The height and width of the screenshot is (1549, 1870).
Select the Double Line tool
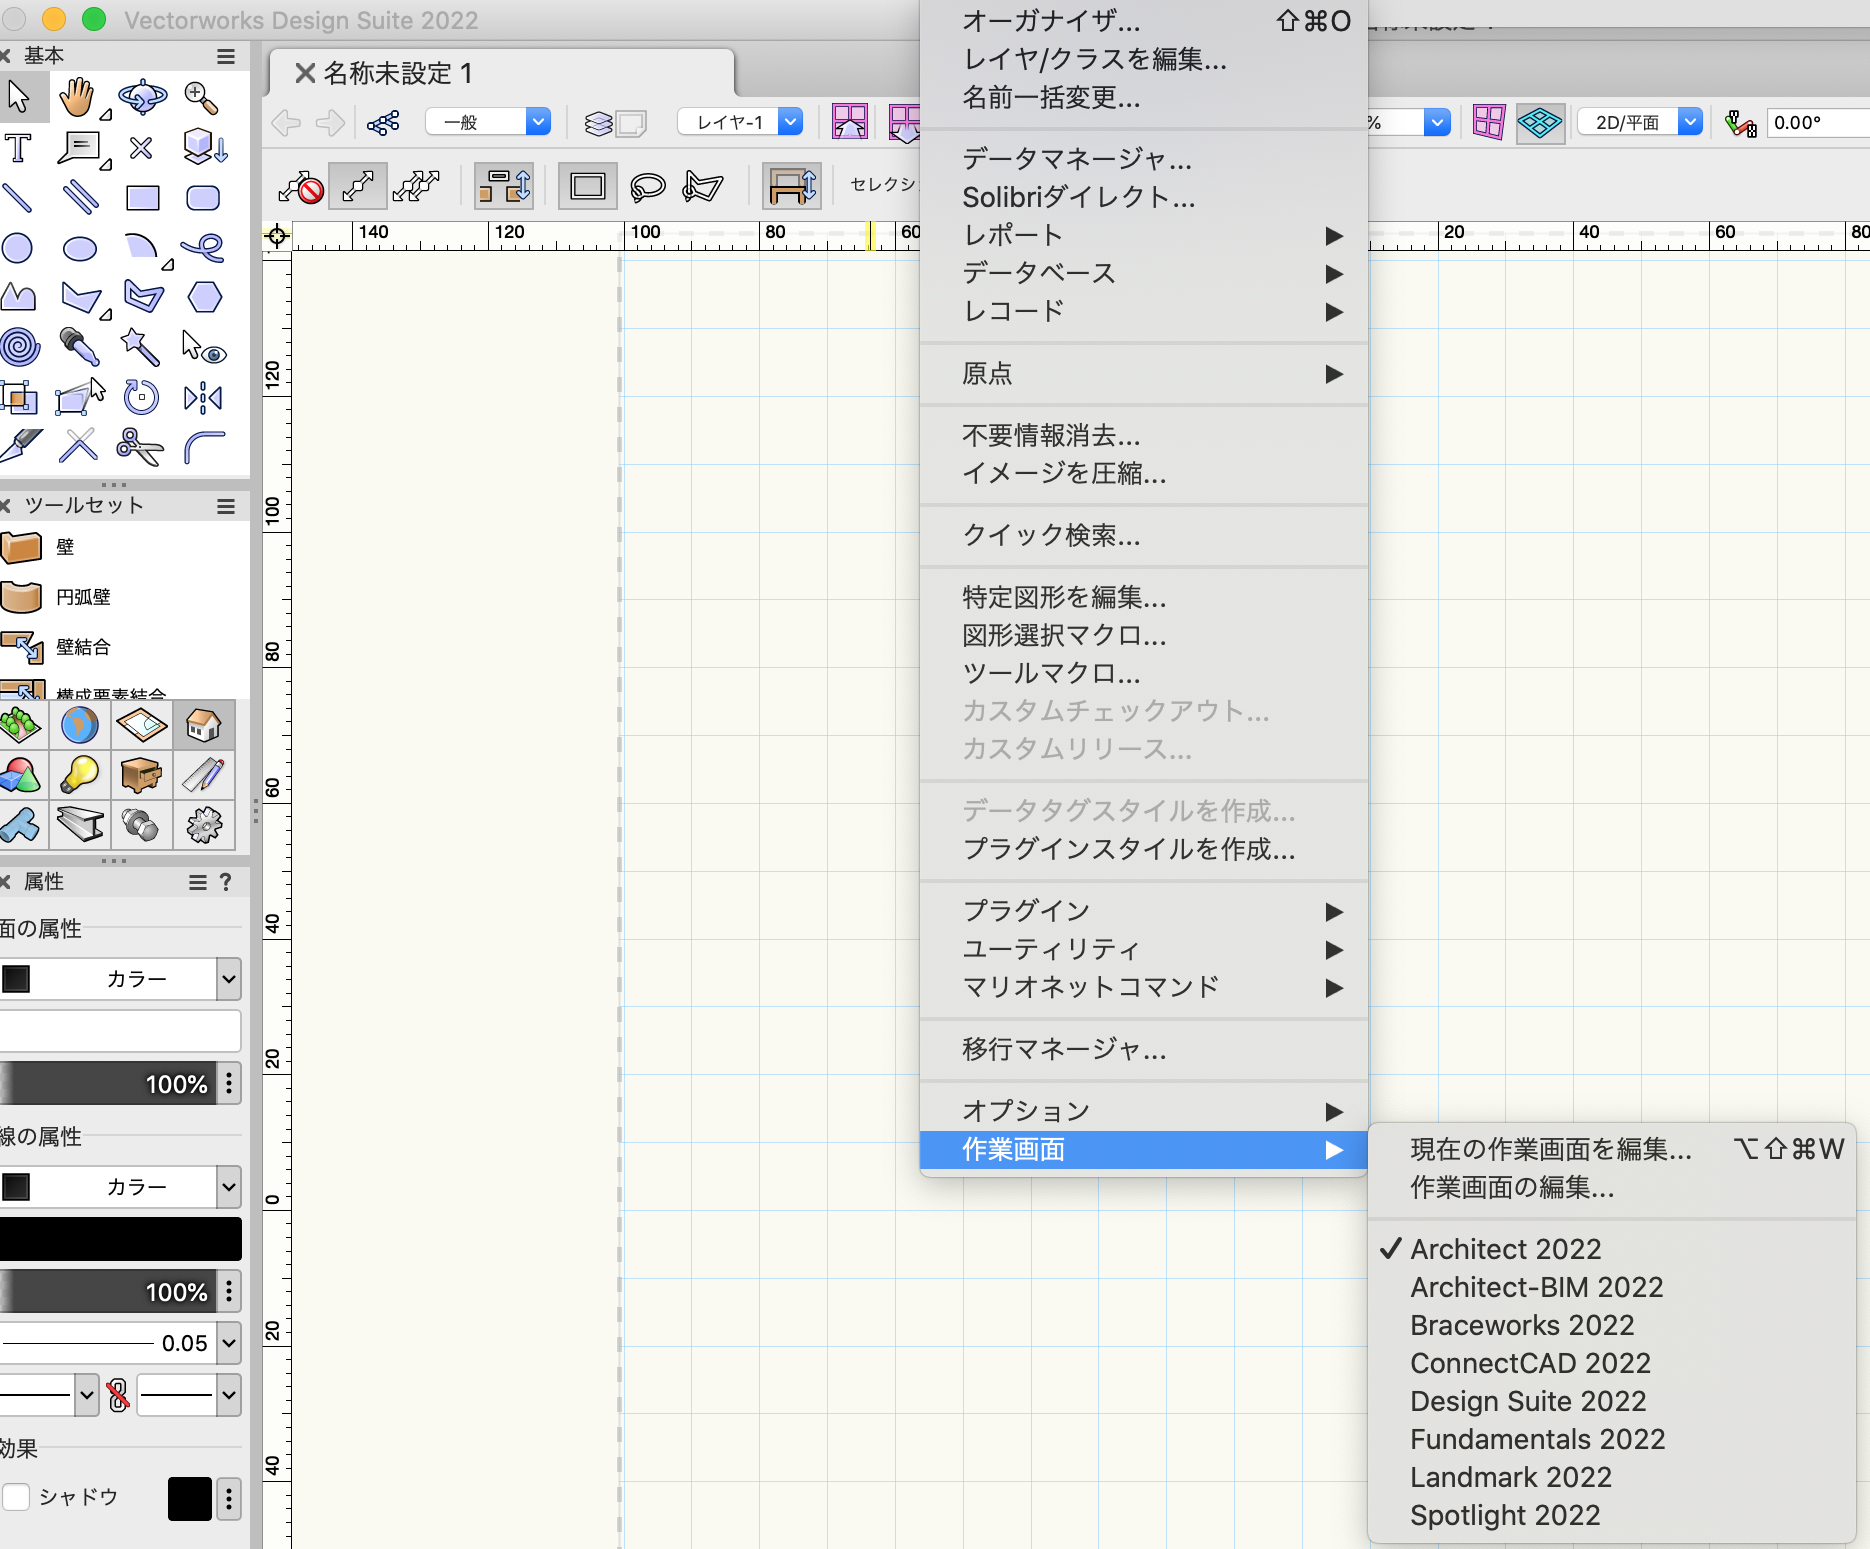pyautogui.click(x=80, y=198)
